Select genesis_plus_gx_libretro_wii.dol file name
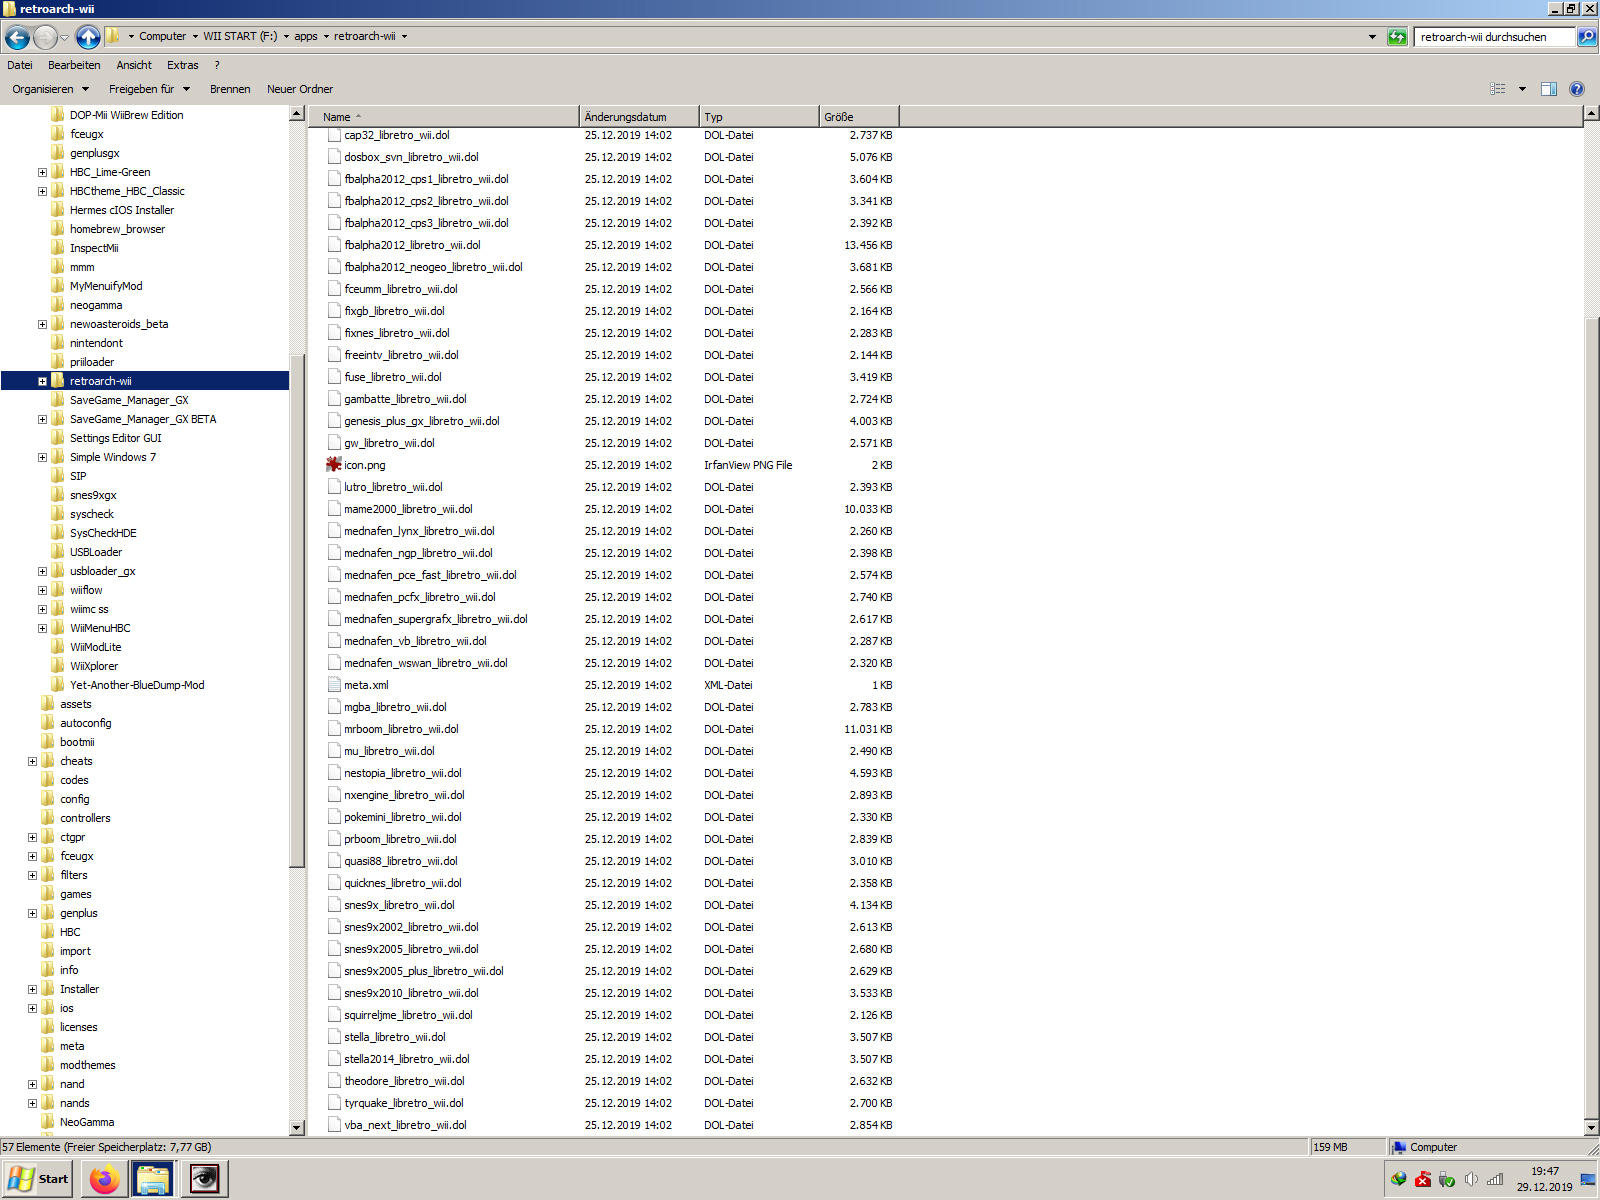This screenshot has width=1600, height=1200. click(422, 421)
